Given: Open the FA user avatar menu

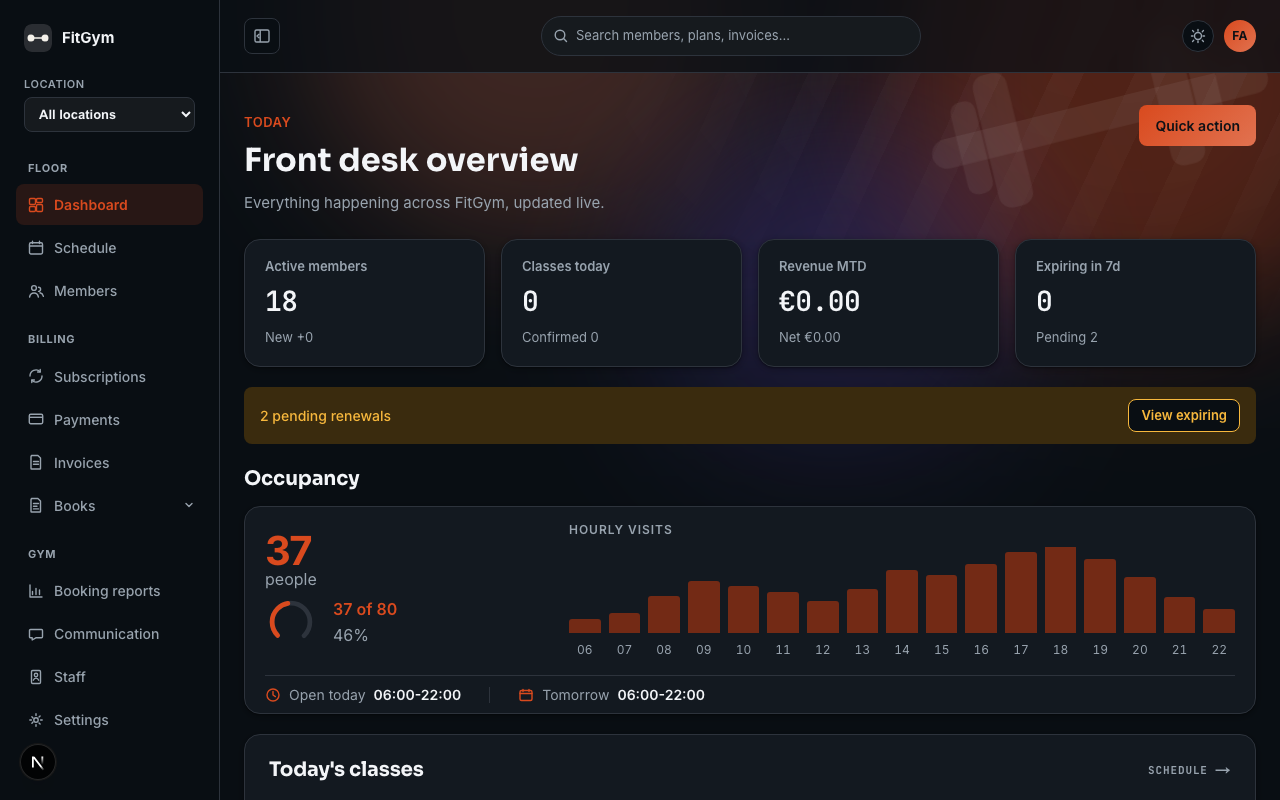Looking at the screenshot, I should (1240, 36).
